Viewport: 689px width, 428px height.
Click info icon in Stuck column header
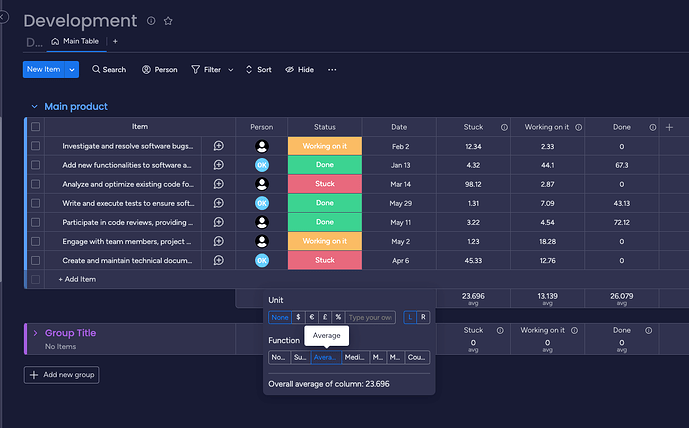(504, 127)
